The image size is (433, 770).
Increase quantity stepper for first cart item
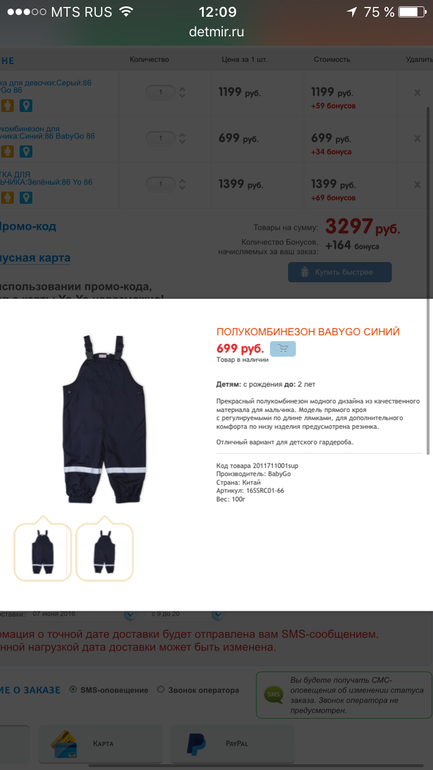[182, 89]
